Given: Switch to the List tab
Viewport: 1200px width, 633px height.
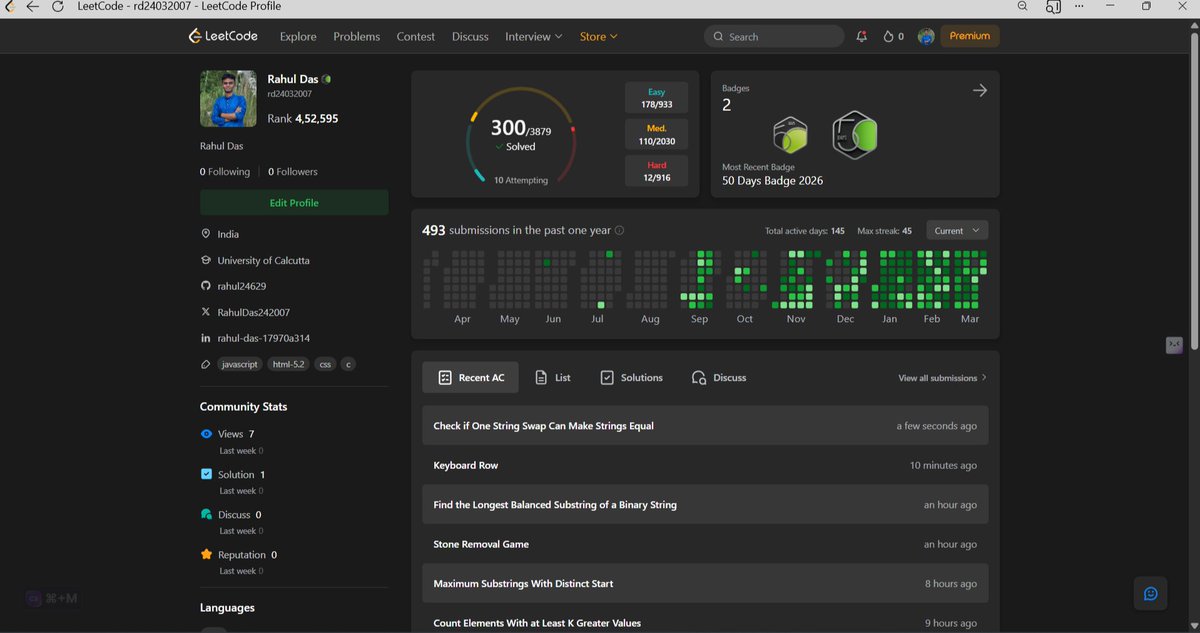Looking at the screenshot, I should click(553, 377).
